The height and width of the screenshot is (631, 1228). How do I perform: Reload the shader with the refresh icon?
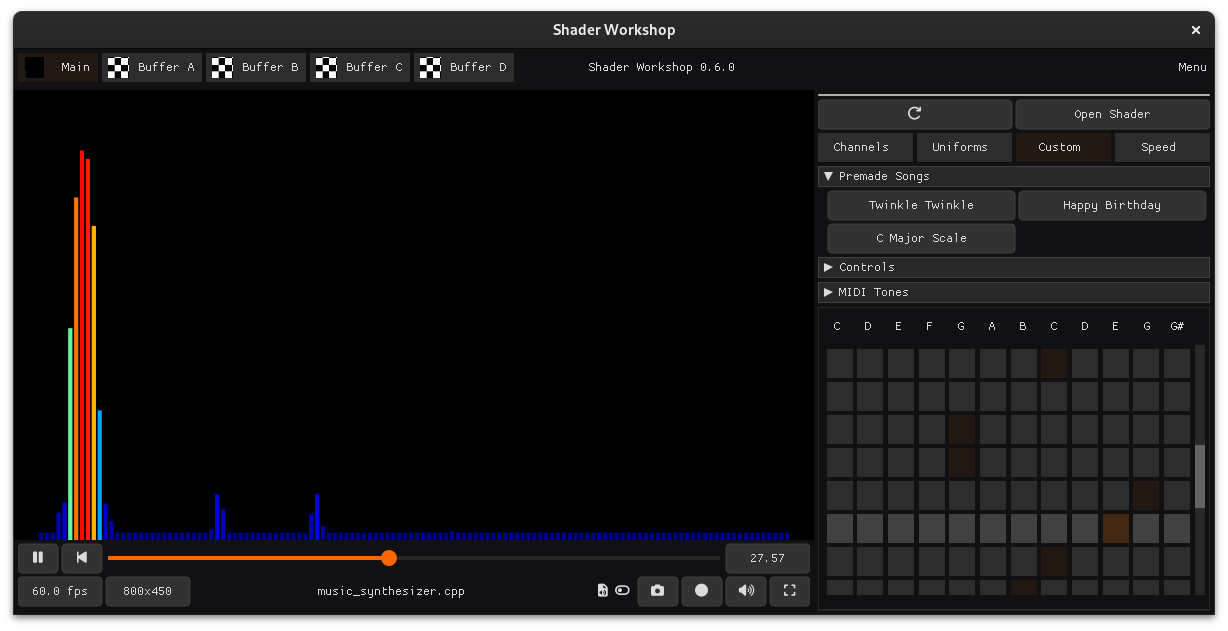click(x=914, y=114)
